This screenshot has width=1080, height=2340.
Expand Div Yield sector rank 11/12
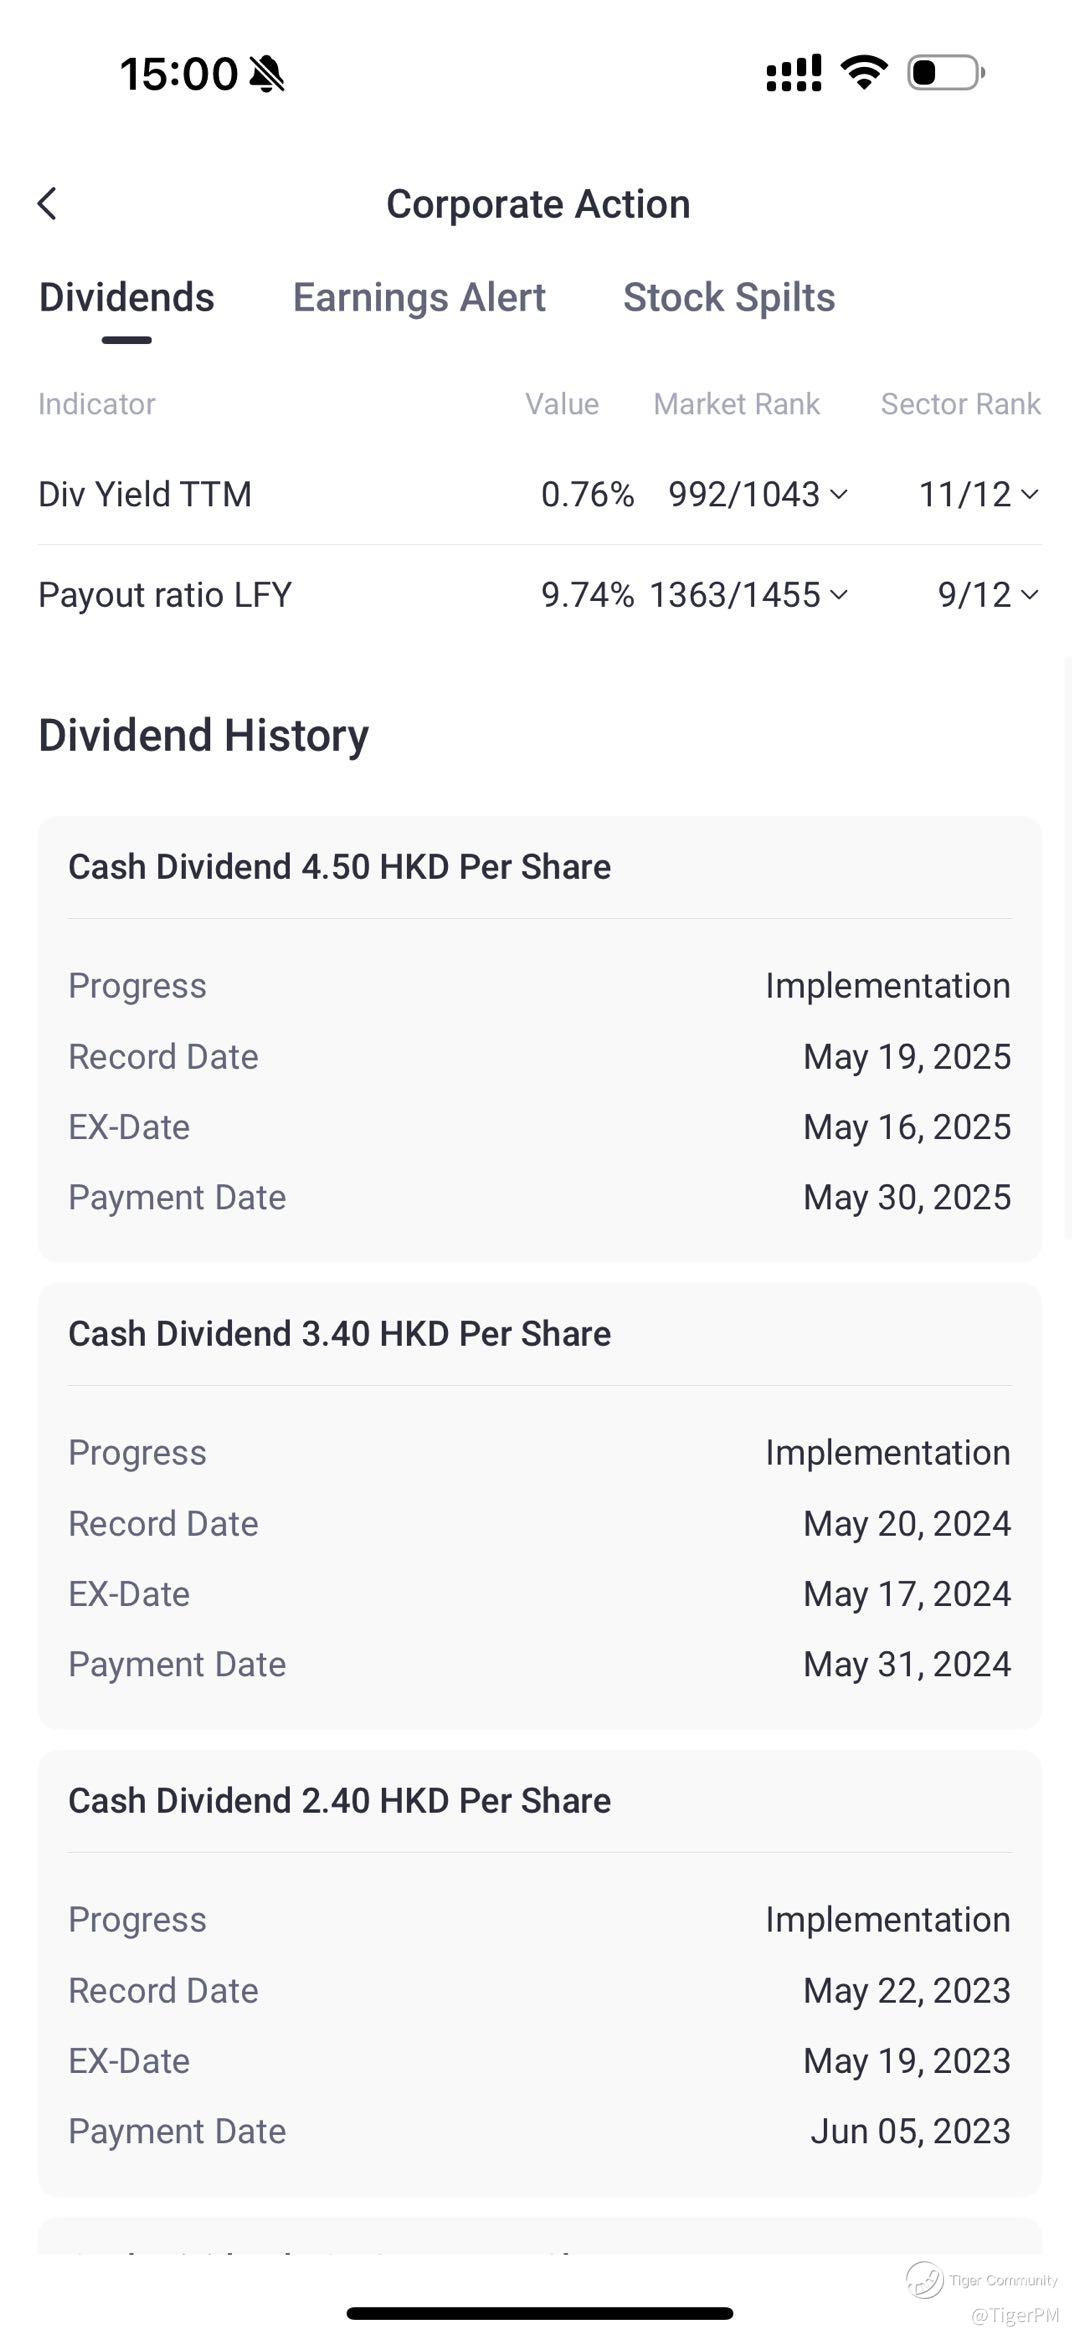978,494
